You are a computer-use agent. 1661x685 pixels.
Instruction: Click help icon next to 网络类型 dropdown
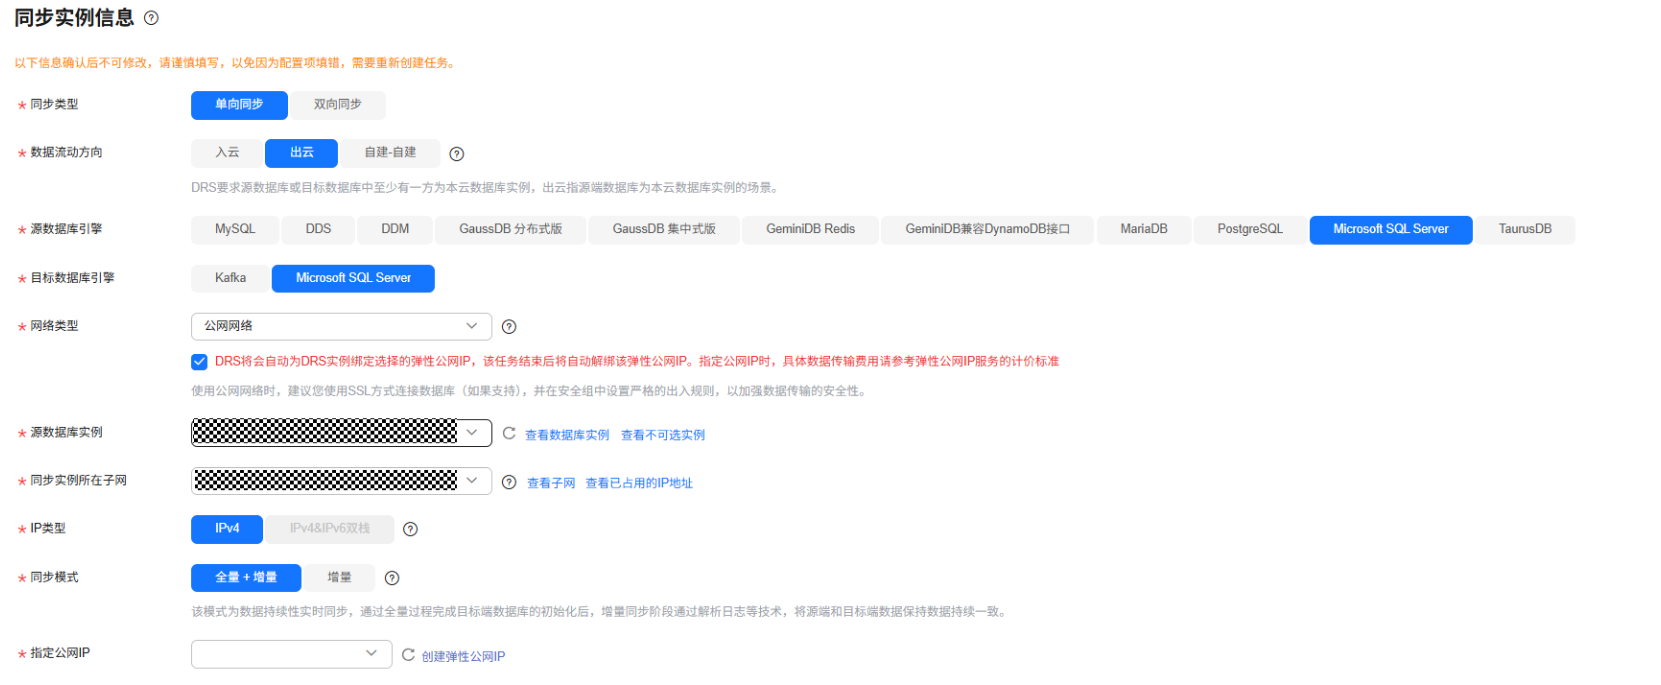(x=509, y=327)
